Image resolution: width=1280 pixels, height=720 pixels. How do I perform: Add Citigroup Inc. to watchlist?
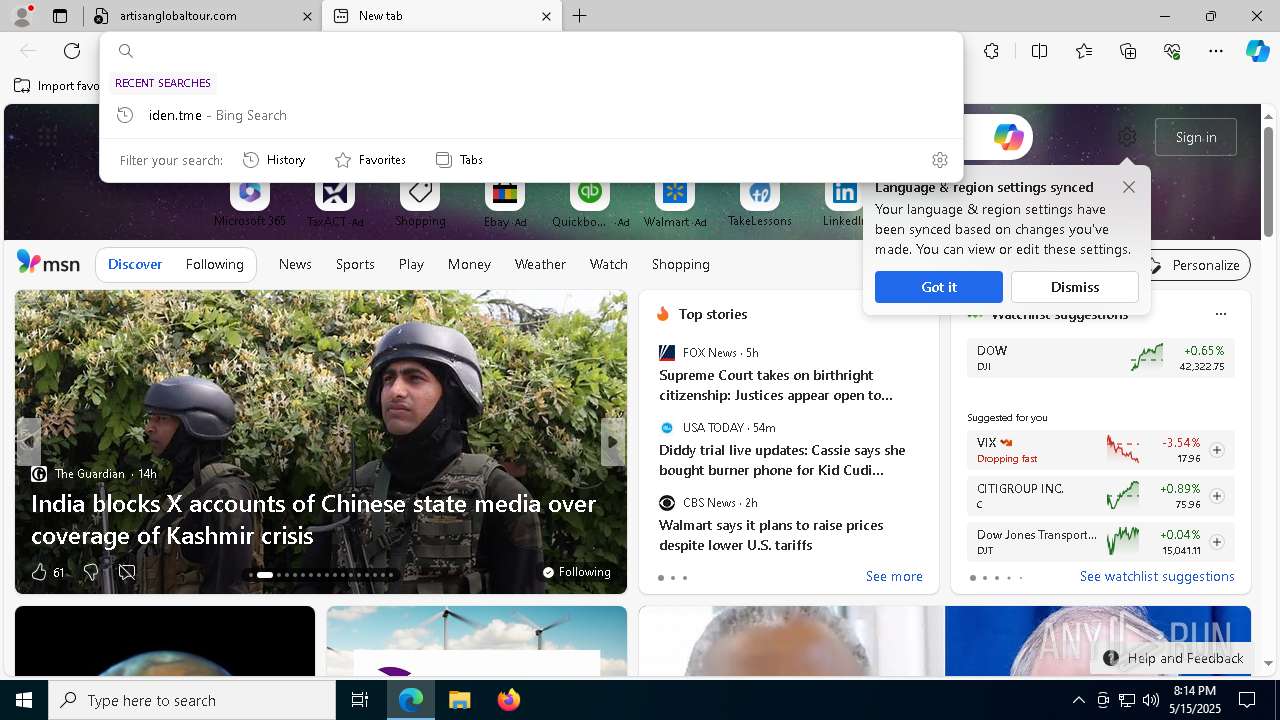1217,496
